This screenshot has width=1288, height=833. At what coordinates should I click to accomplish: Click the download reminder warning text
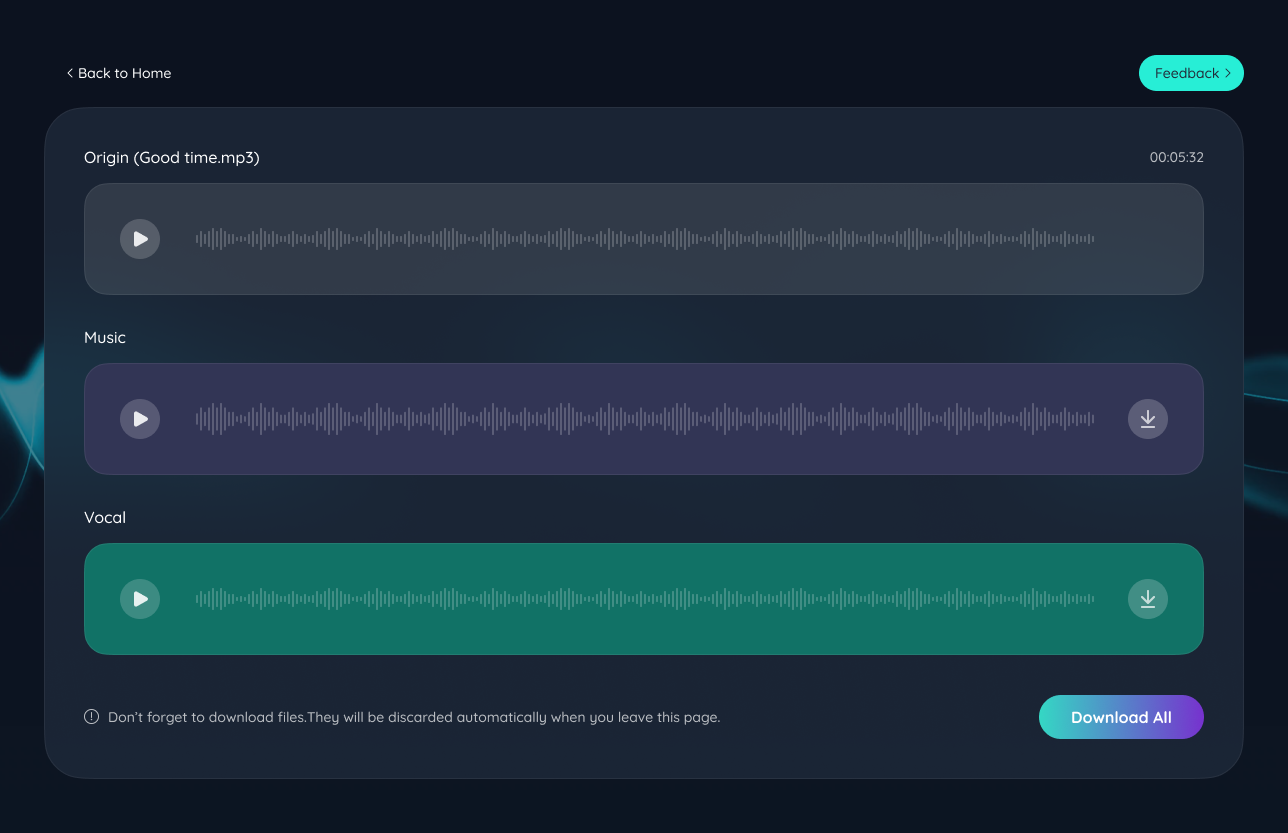414,717
